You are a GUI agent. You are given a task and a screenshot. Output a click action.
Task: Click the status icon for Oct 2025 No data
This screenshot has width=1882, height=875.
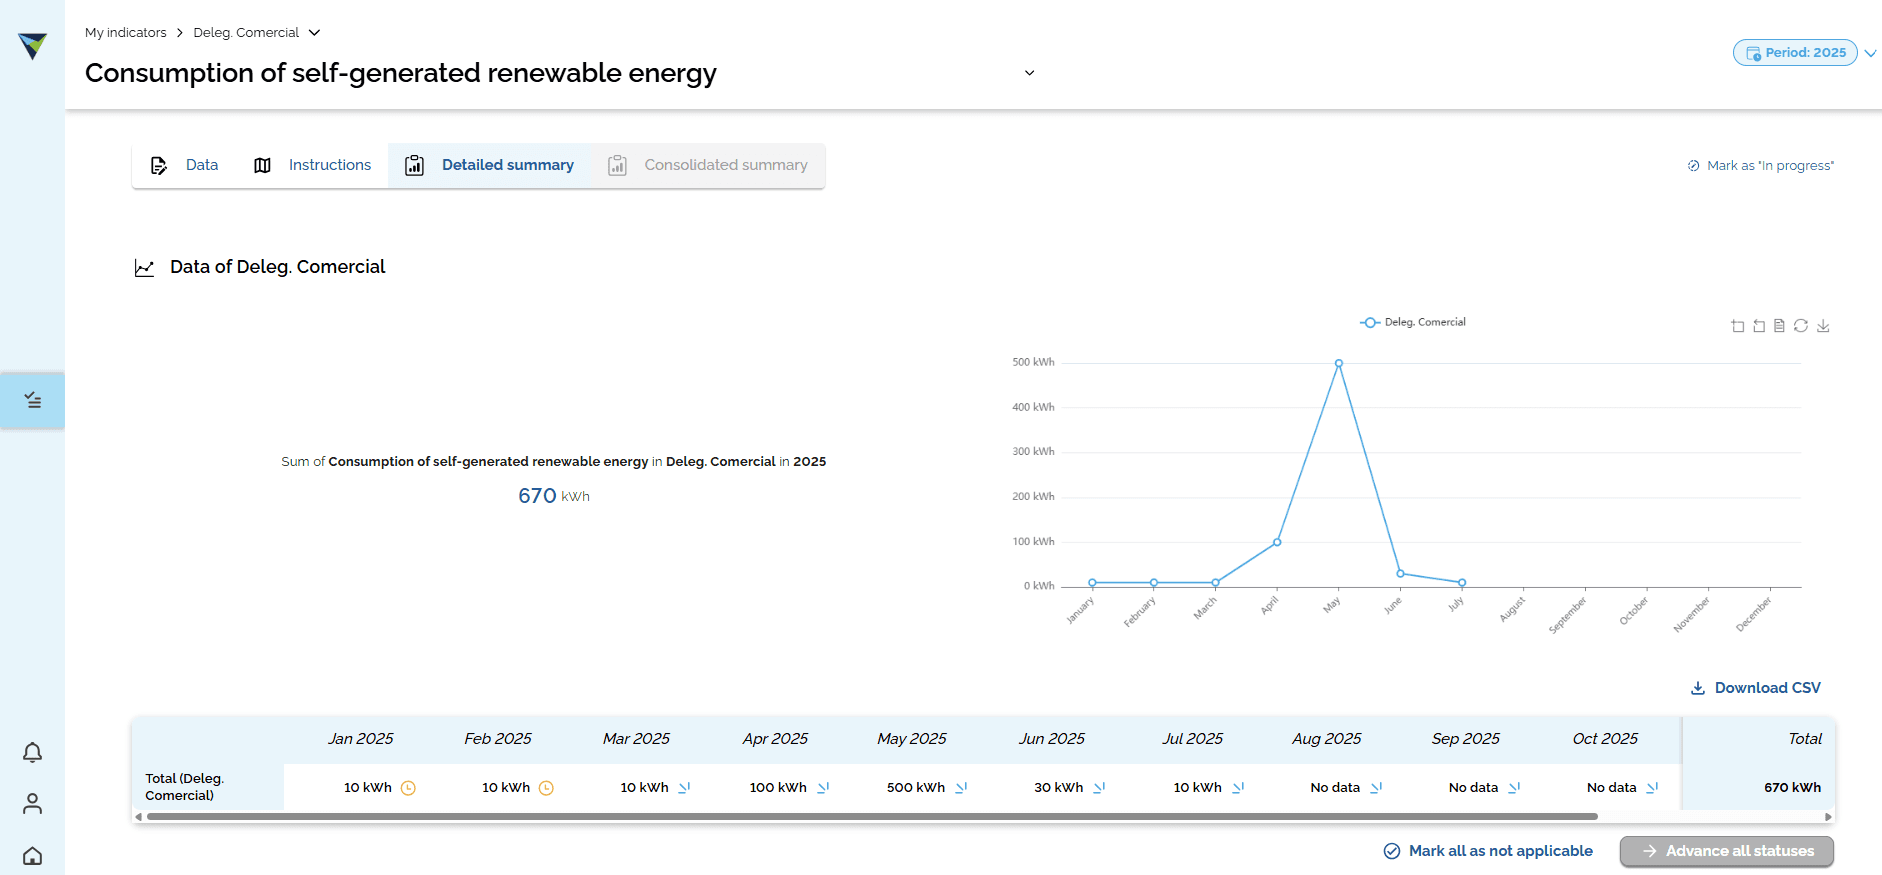pyautogui.click(x=1652, y=788)
